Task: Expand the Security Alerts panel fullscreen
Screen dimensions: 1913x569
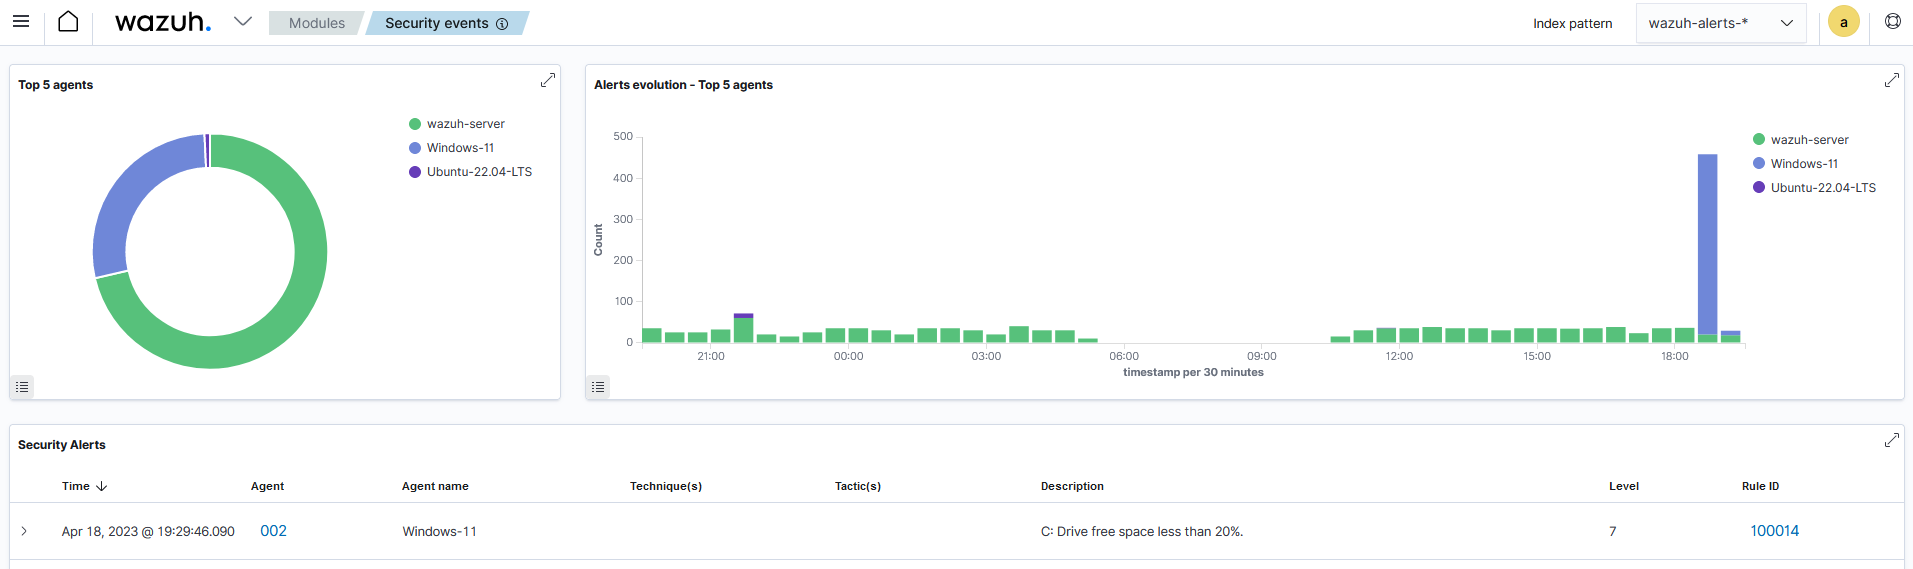Action: coord(1892,440)
